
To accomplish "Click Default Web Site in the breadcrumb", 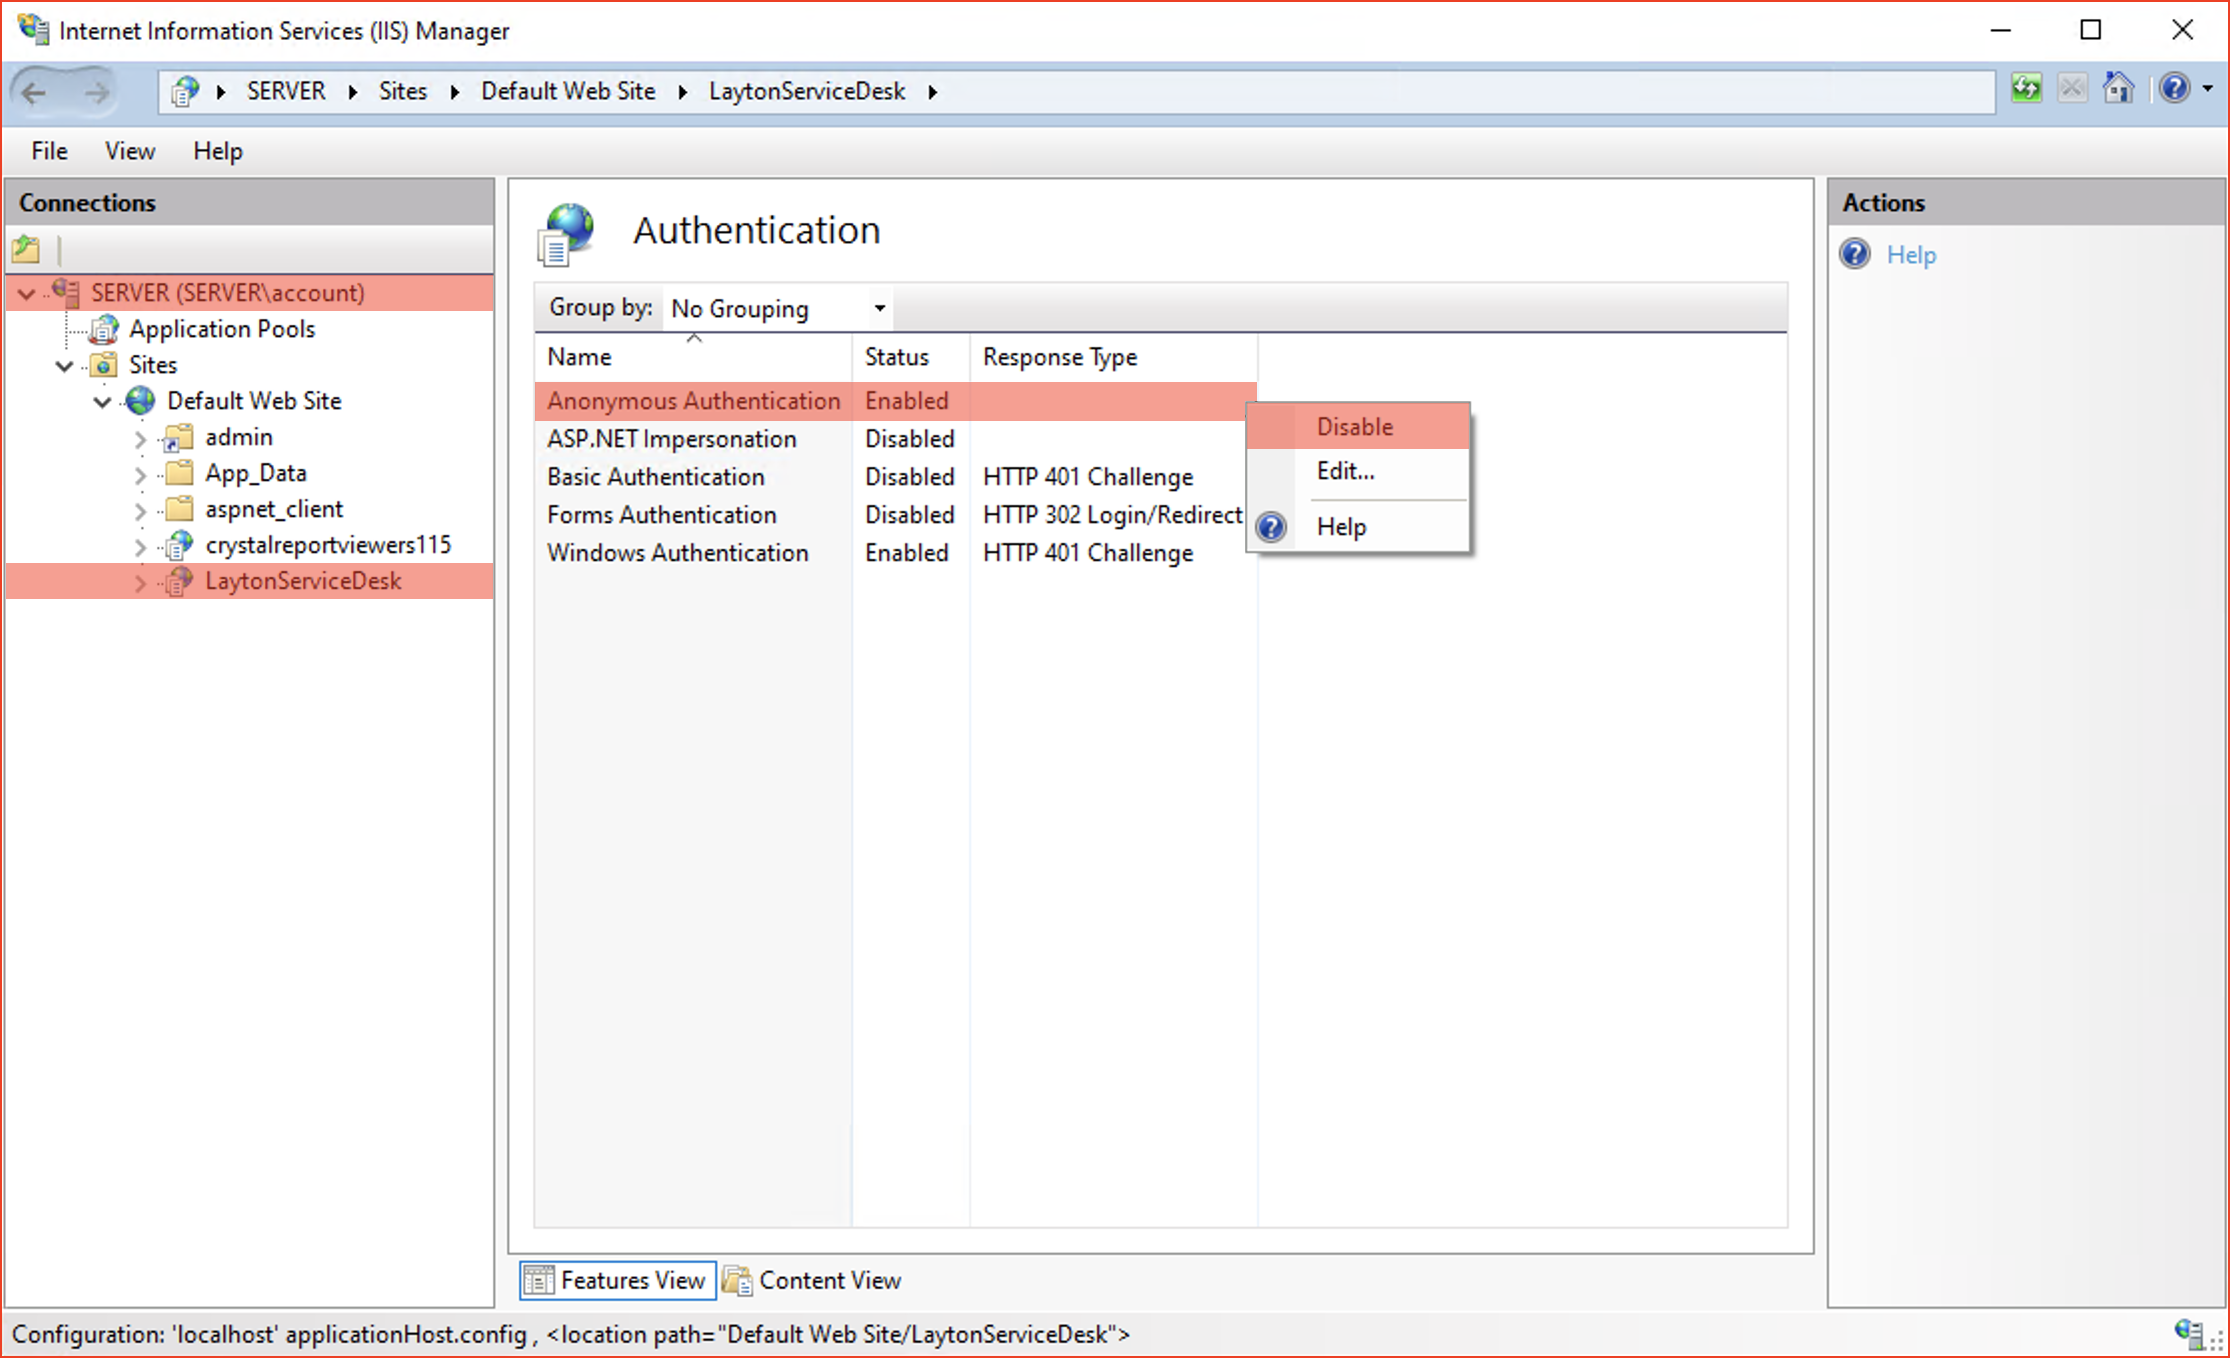I will pos(568,91).
